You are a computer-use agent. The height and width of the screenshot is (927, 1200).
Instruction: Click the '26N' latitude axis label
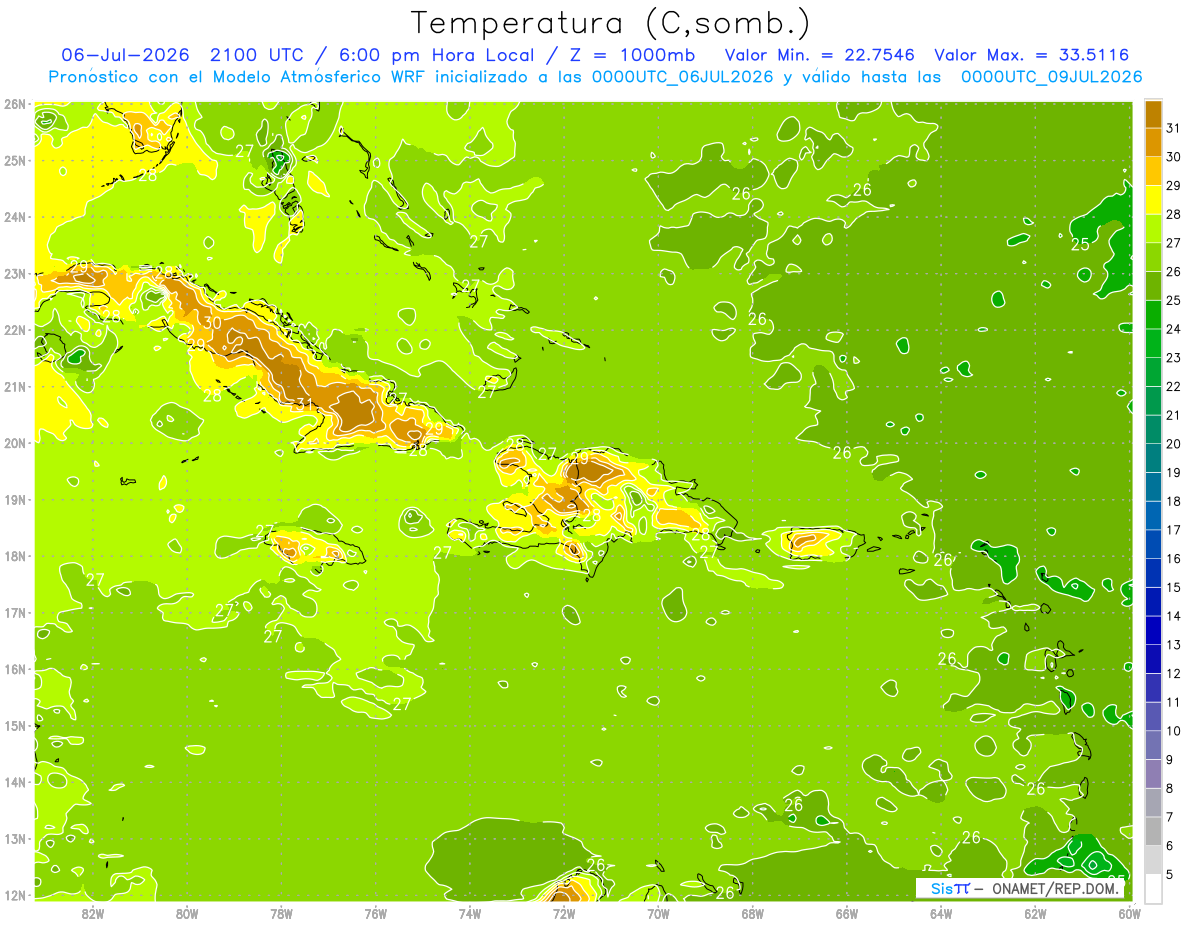[15, 104]
